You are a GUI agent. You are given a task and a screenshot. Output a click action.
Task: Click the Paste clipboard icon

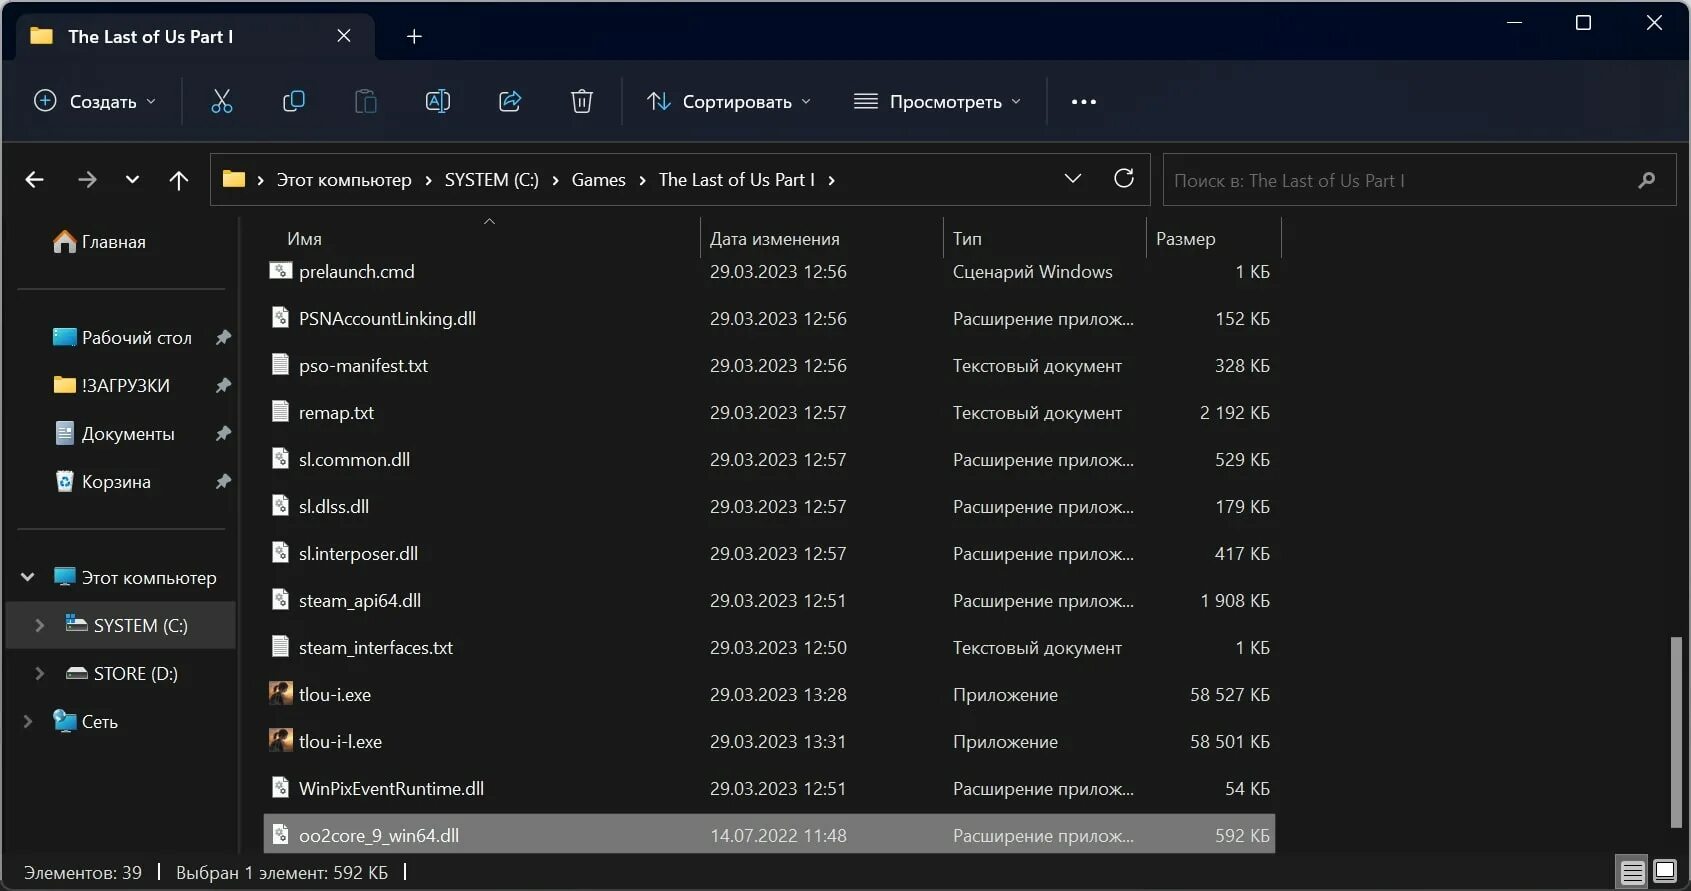(x=366, y=101)
